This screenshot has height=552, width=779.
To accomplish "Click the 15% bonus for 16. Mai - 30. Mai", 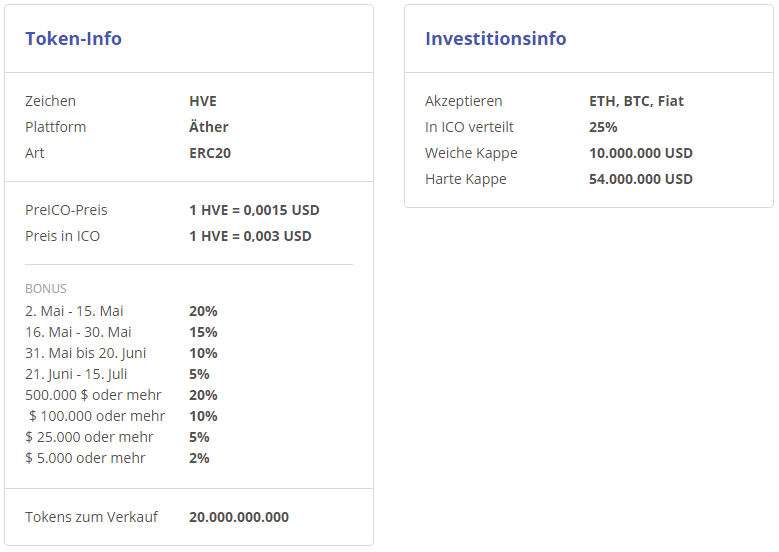I will coord(203,332).
